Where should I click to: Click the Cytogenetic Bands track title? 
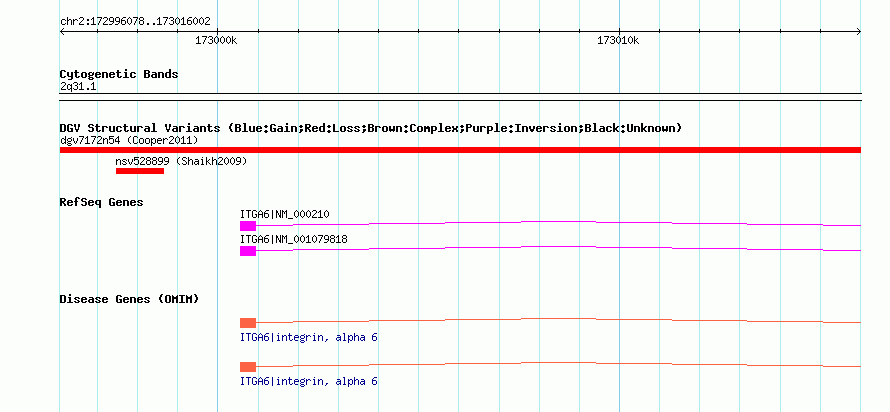pyautogui.click(x=119, y=74)
